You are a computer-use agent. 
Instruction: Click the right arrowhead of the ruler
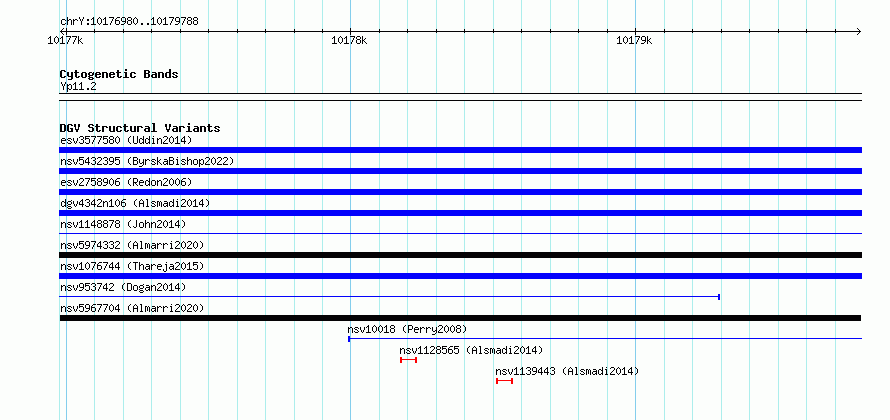pyautogui.click(x=859, y=31)
